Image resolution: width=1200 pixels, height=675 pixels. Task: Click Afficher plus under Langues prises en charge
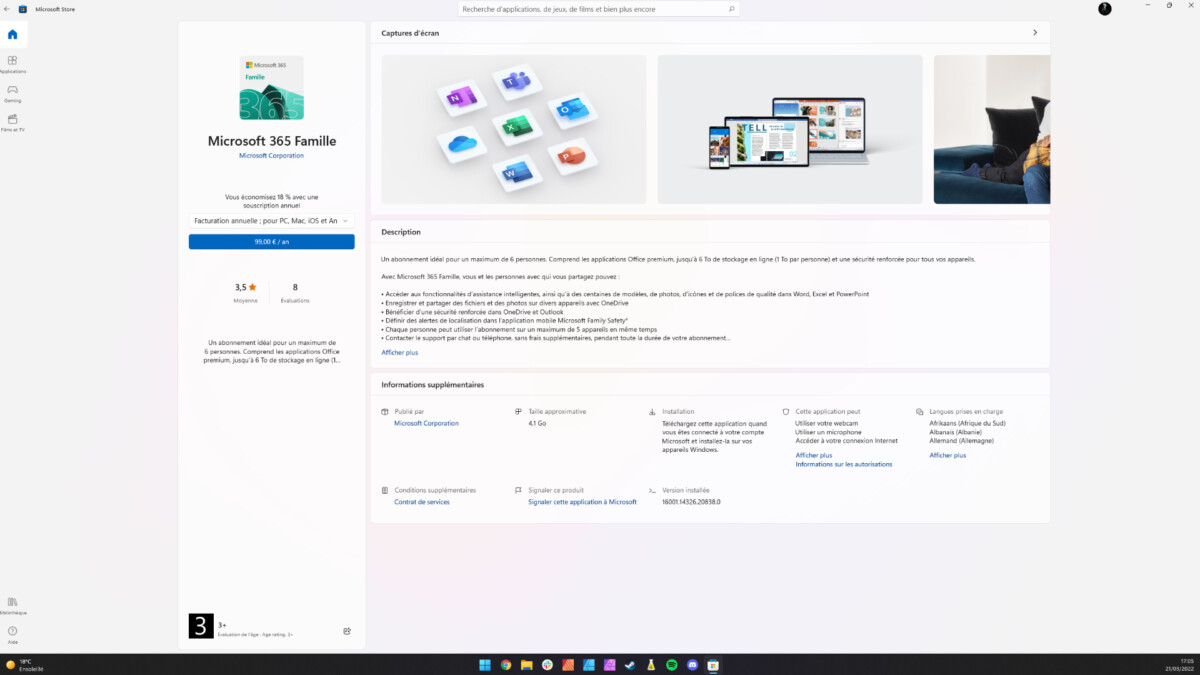[948, 455]
